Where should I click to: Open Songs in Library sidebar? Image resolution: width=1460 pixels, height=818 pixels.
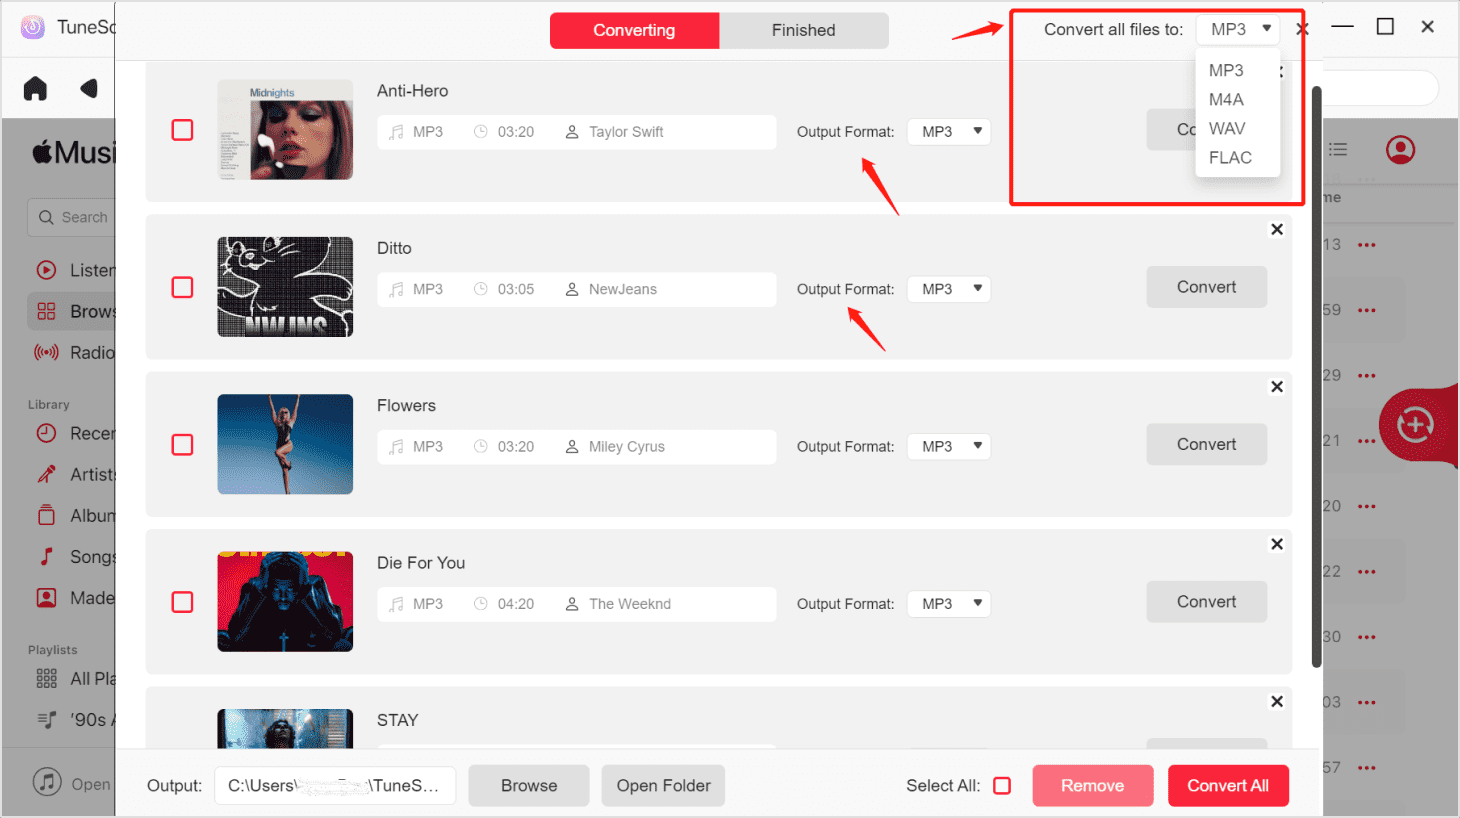(x=75, y=556)
